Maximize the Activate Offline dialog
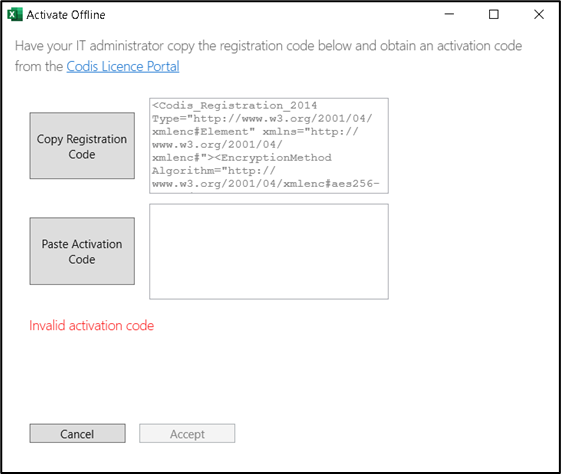 click(x=494, y=14)
